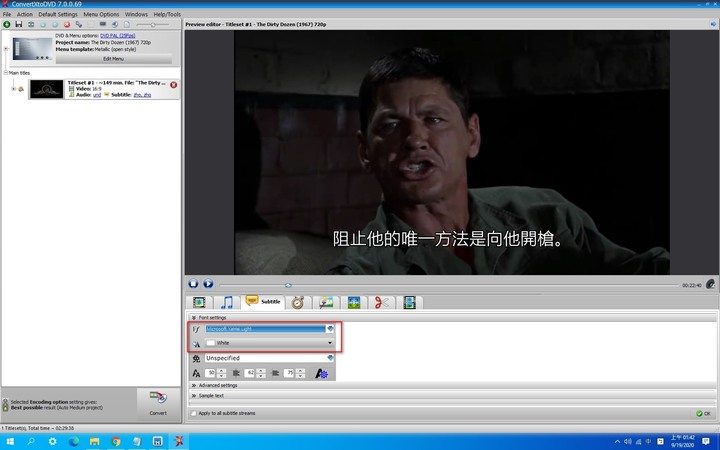This screenshot has height=450, width=720.
Task: Expand the Advanced settings section
Action: [x=193, y=385]
